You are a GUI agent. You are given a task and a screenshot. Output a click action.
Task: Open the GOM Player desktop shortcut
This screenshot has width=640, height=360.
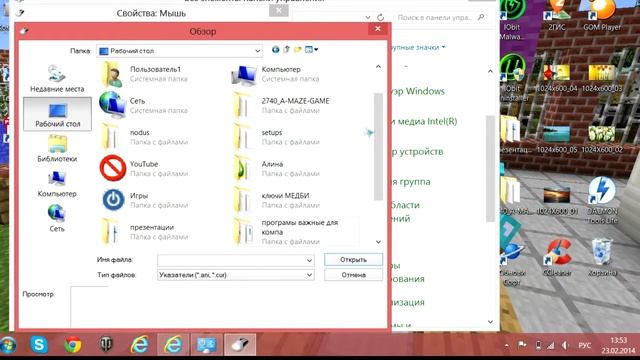point(602,16)
